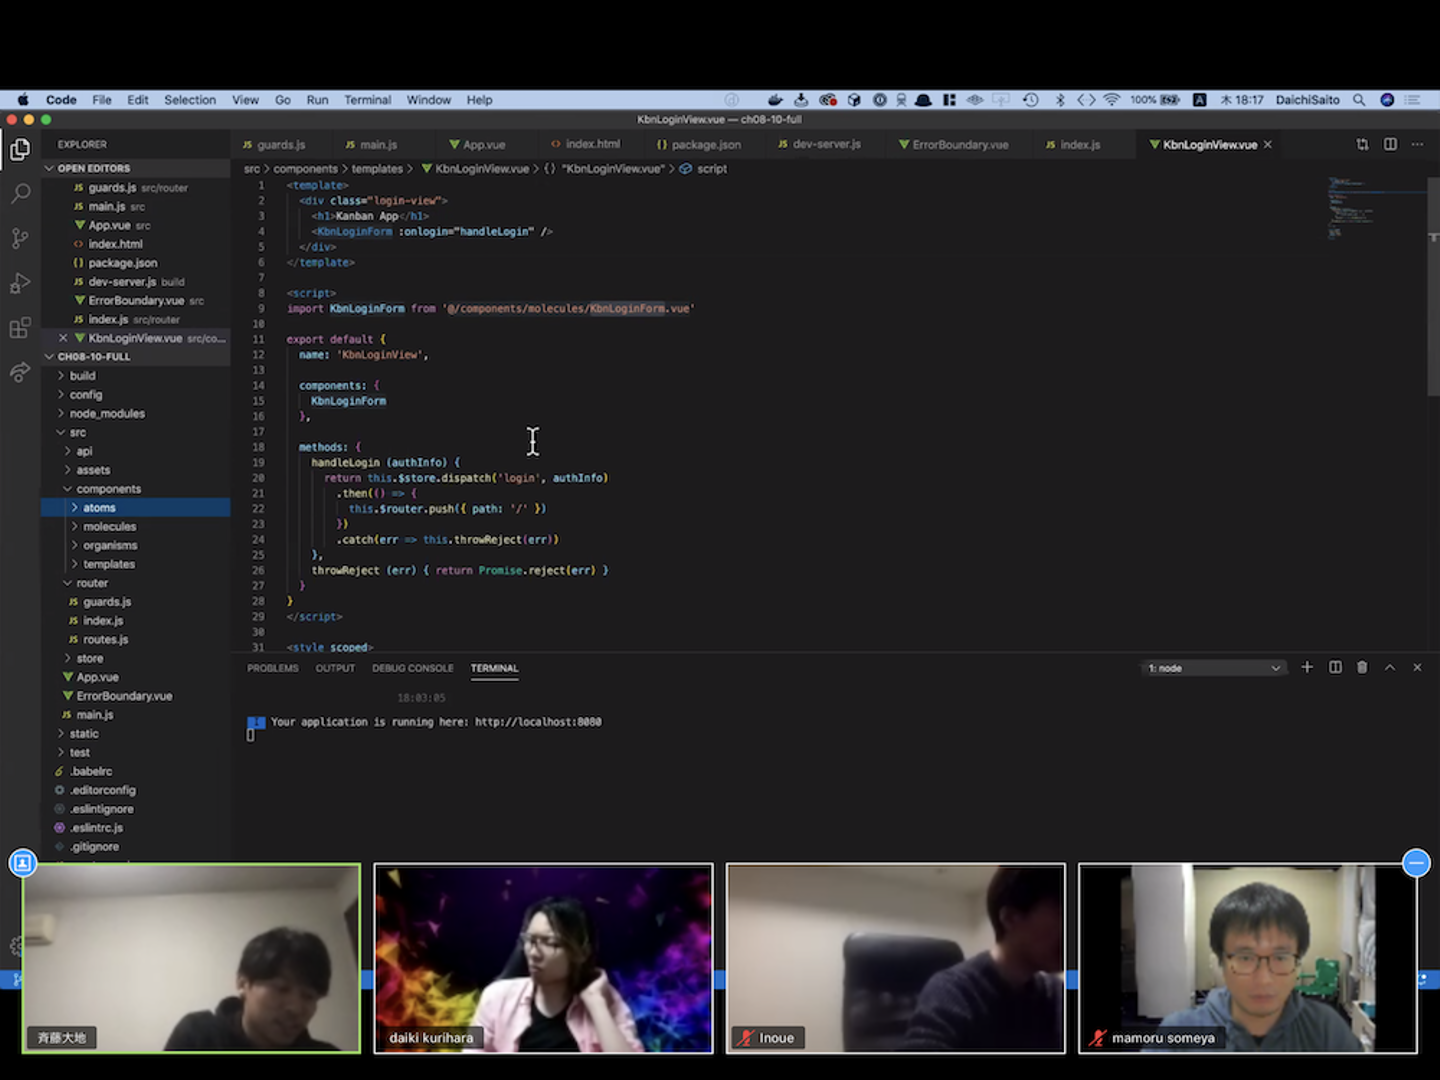Open Notification Center in menu bar
Viewport: 1440px width, 1080px height.
[x=1413, y=100]
